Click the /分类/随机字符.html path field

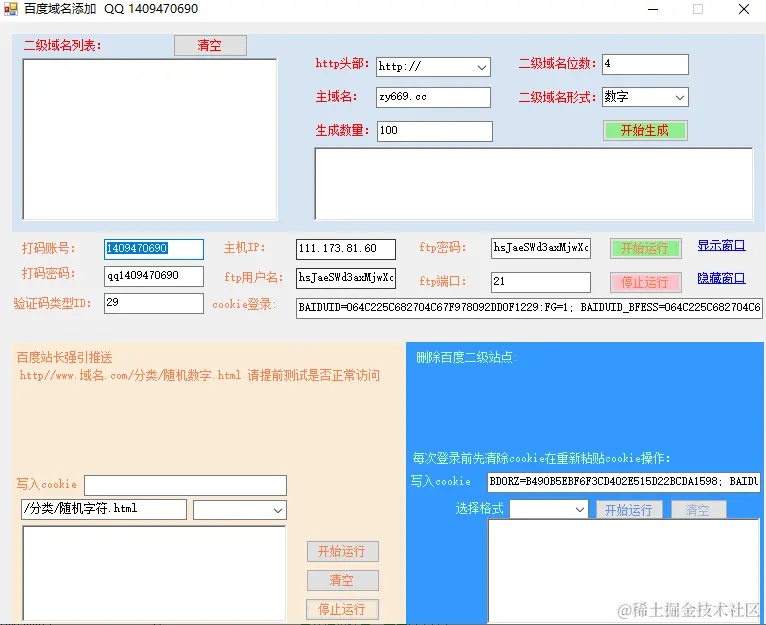pos(104,509)
